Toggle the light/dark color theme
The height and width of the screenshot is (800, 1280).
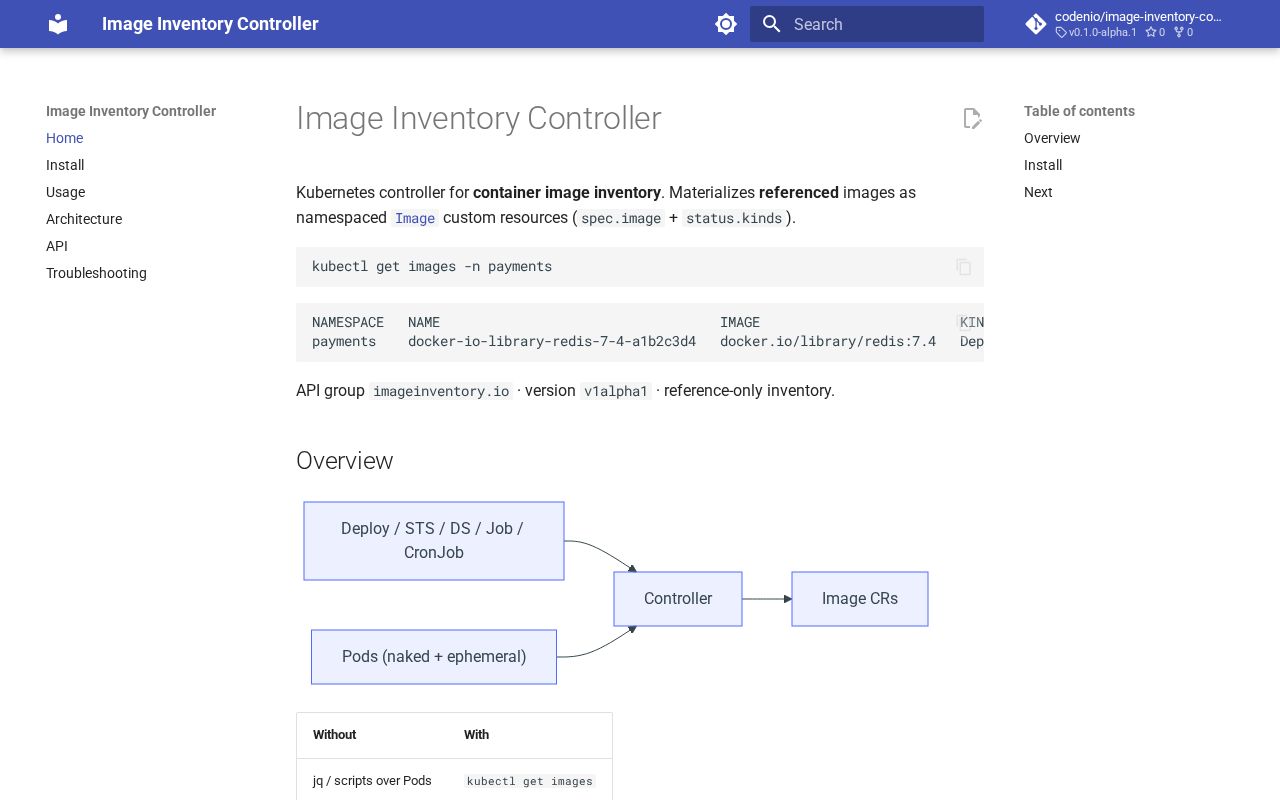[x=726, y=24]
